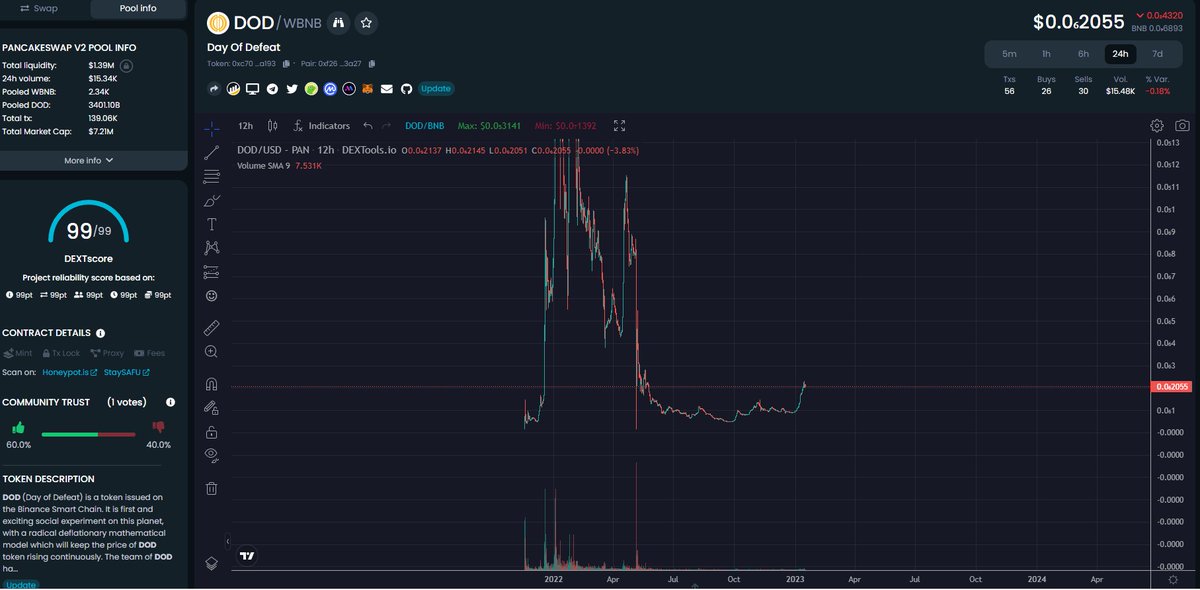Change the candle chart style
Screen dimensions: 1200x590
273,126
